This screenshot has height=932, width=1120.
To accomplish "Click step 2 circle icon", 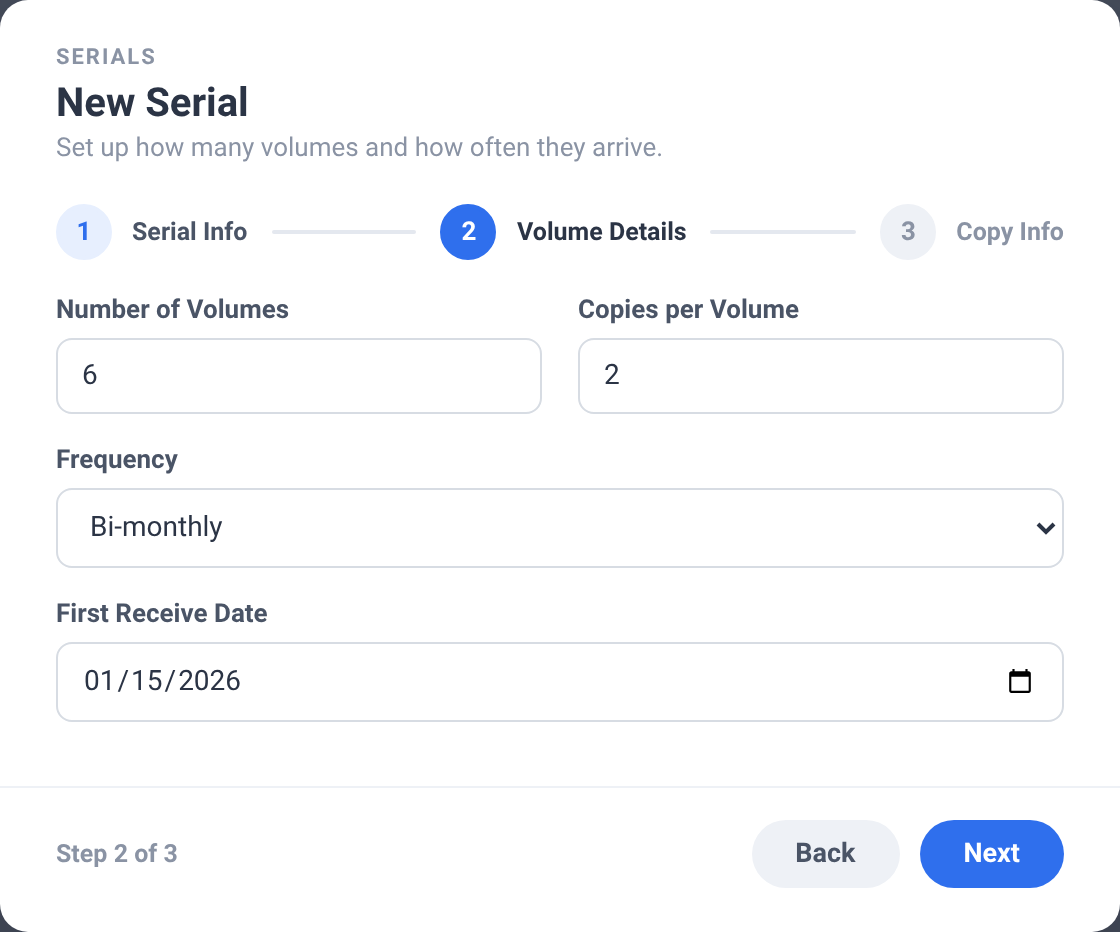I will pos(468,231).
